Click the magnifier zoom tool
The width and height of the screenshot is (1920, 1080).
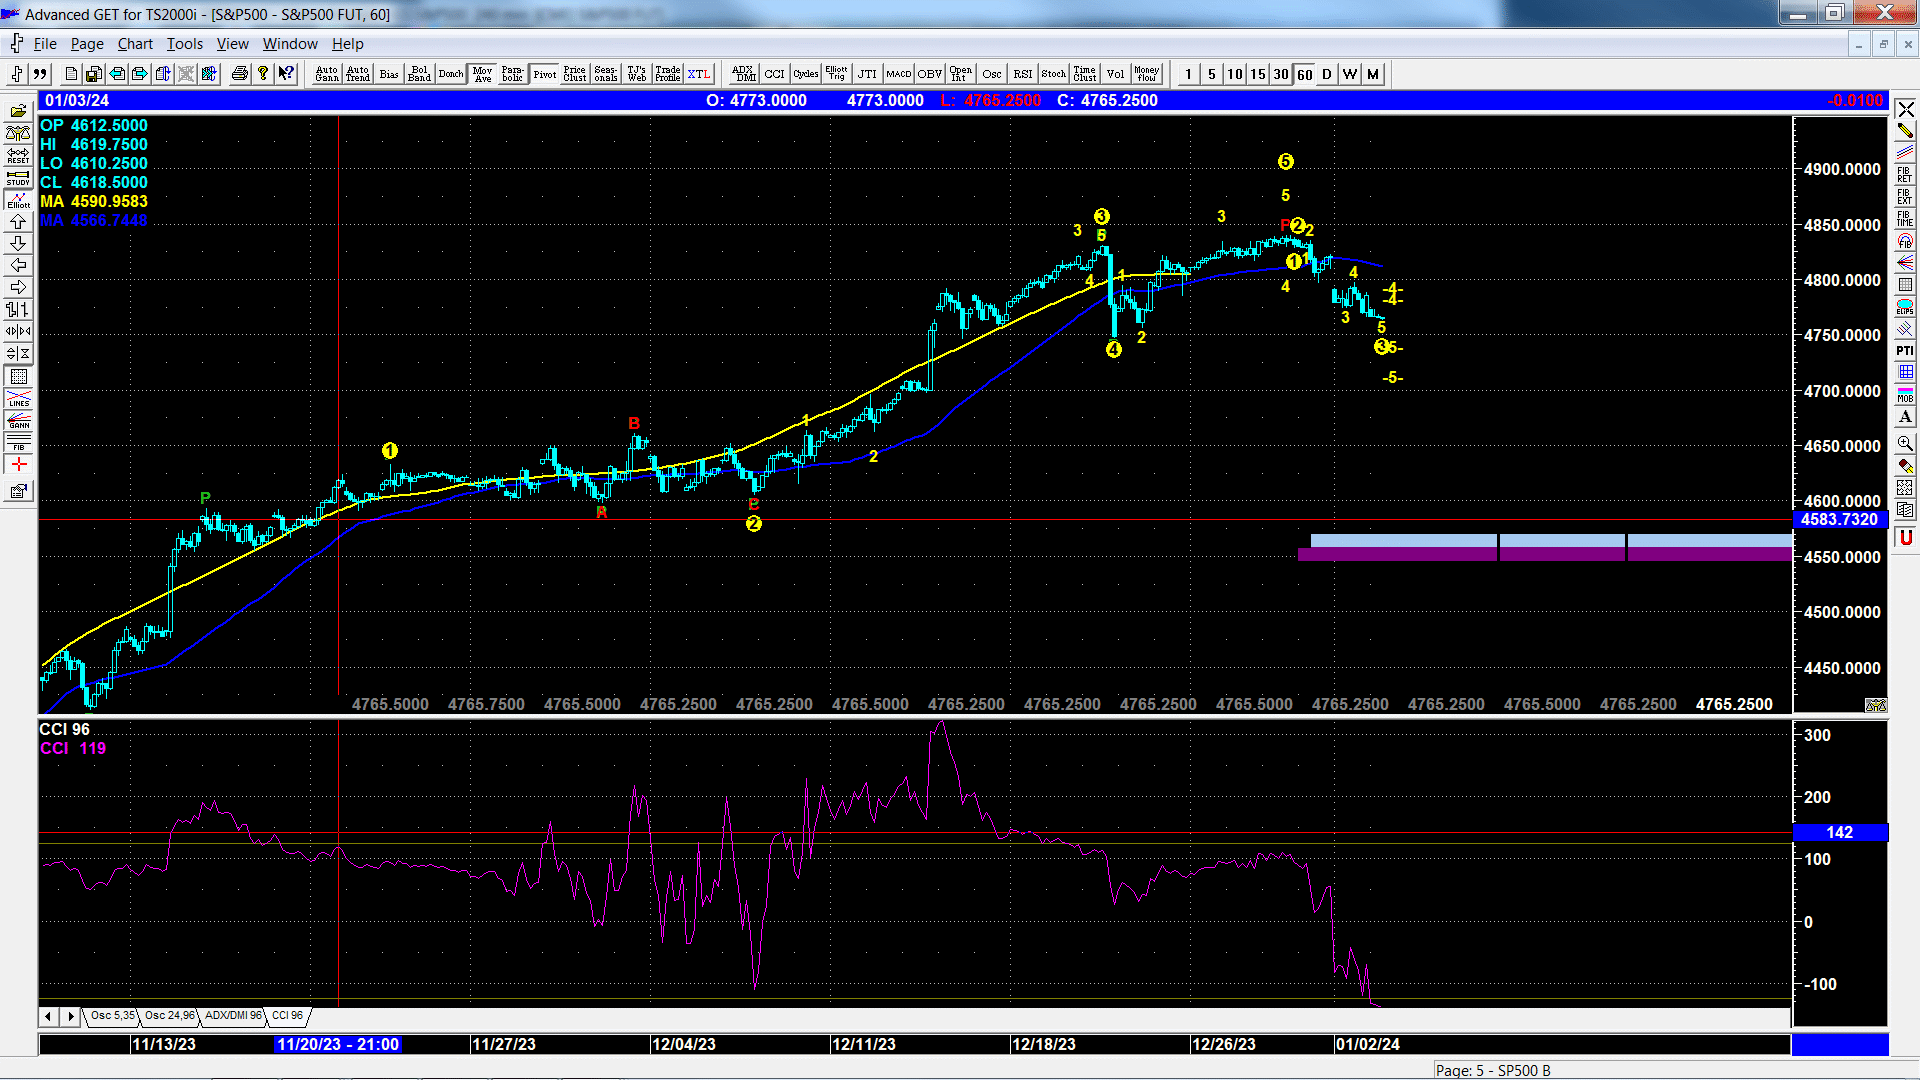(1905, 443)
